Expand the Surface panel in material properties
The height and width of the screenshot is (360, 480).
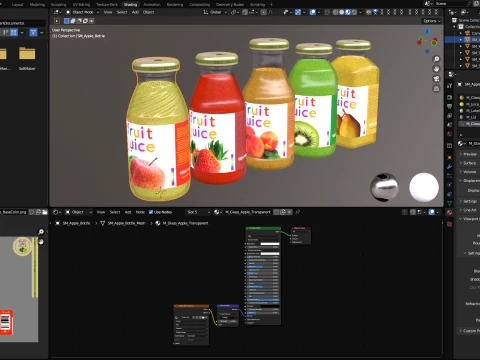pyautogui.click(x=469, y=163)
